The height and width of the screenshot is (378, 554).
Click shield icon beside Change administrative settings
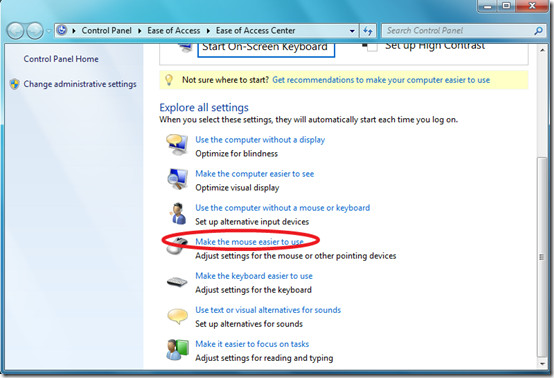point(14,84)
